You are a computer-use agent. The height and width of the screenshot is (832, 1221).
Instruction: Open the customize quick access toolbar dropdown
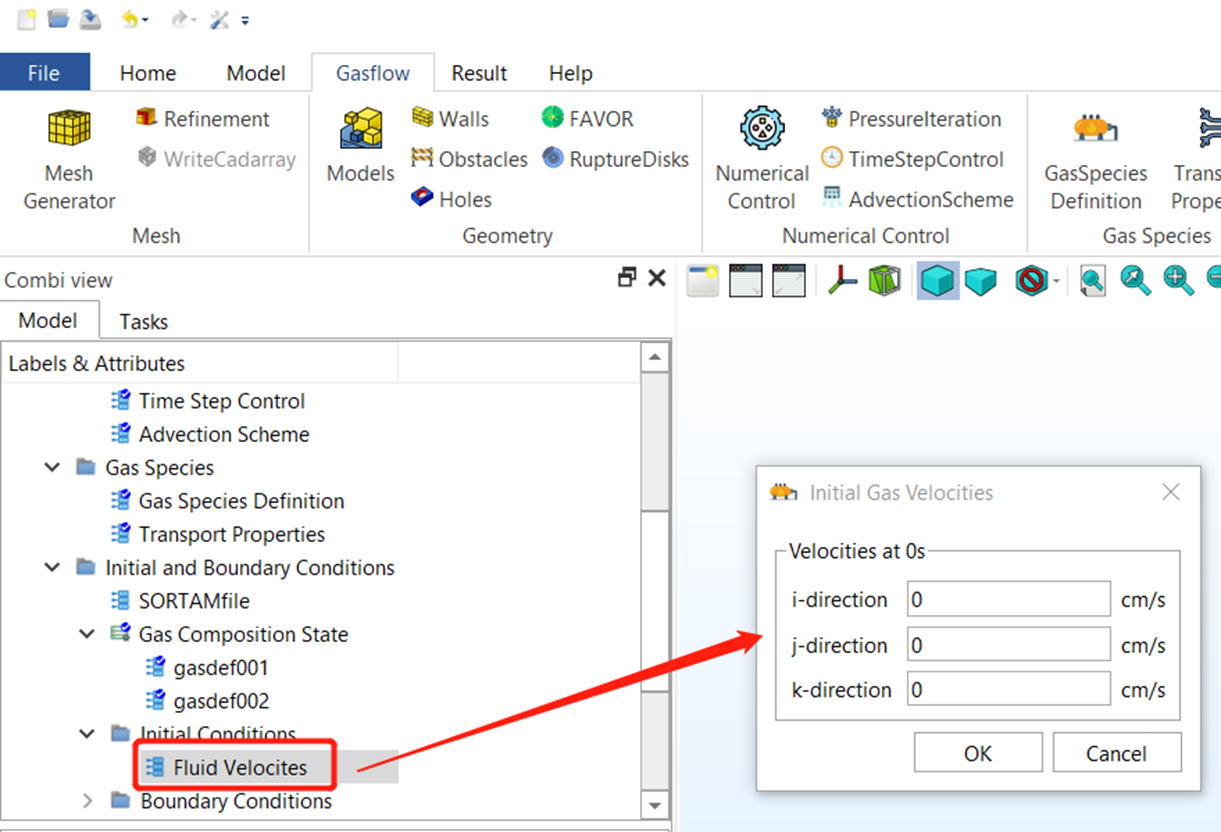tap(246, 20)
